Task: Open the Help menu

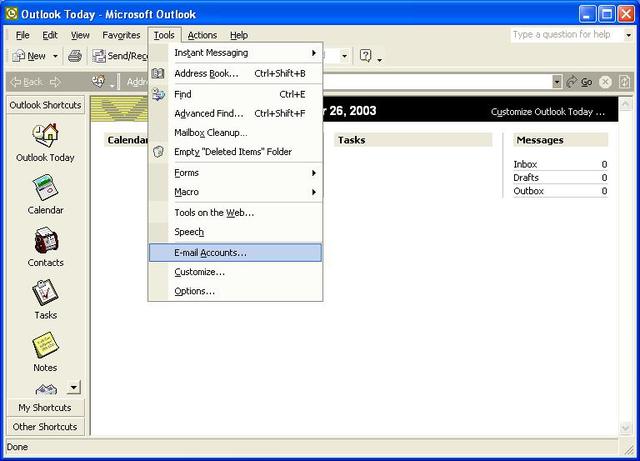Action: tap(239, 35)
